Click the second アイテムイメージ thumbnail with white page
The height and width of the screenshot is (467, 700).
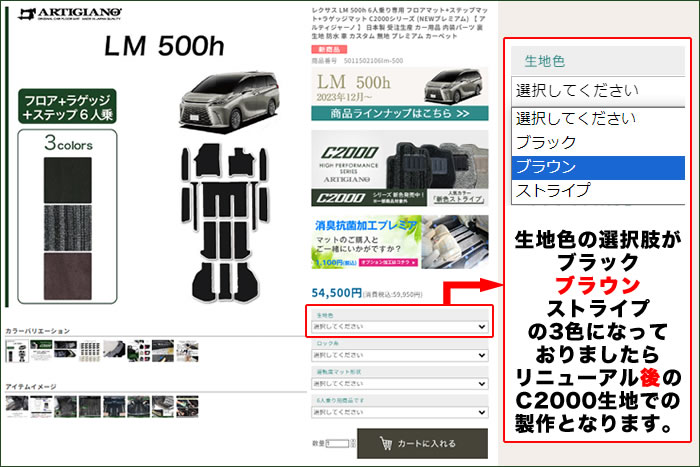pyautogui.click(x=41, y=406)
